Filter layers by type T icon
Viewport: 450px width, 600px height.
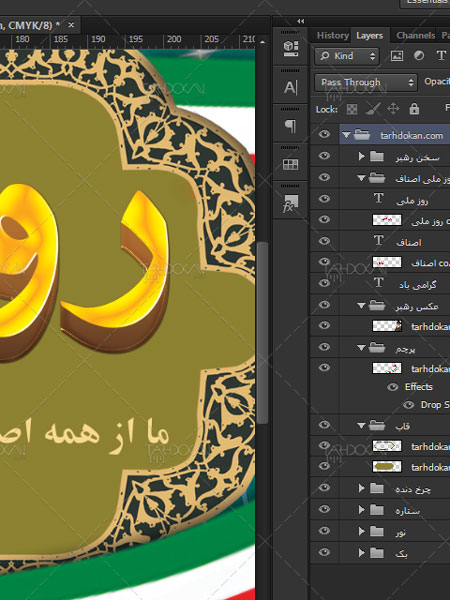tap(441, 56)
